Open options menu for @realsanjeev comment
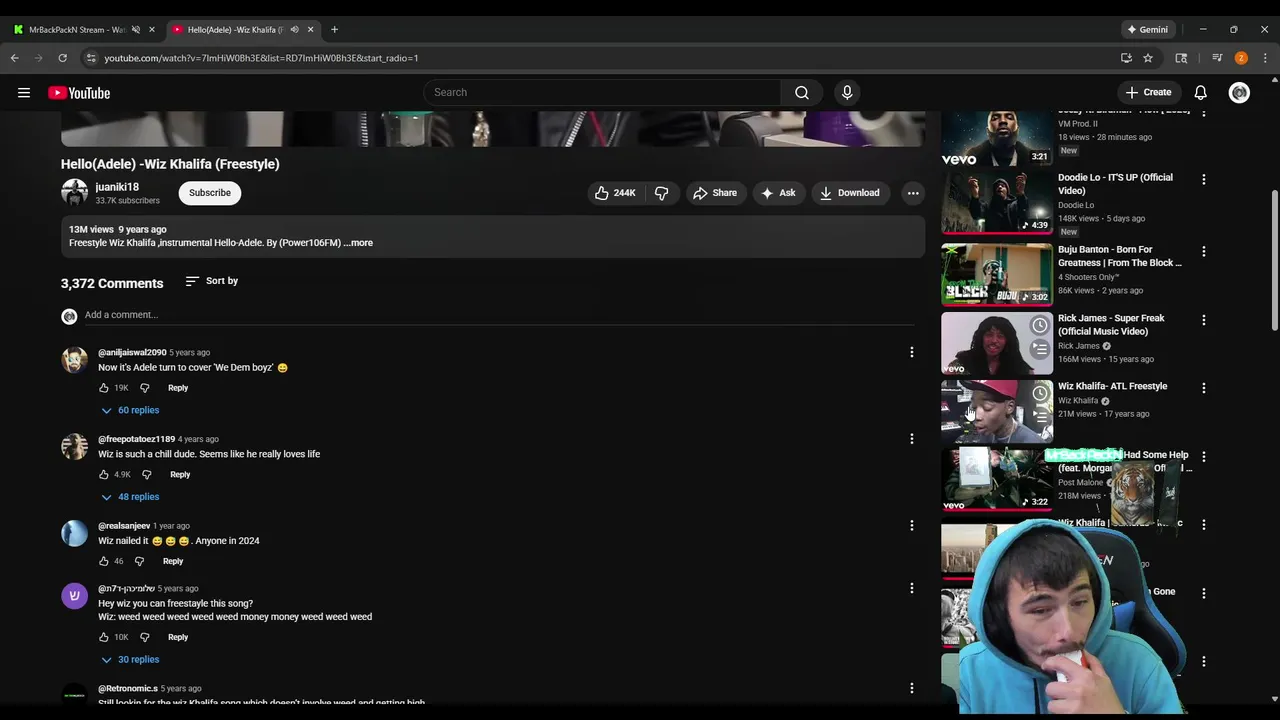 click(911, 525)
